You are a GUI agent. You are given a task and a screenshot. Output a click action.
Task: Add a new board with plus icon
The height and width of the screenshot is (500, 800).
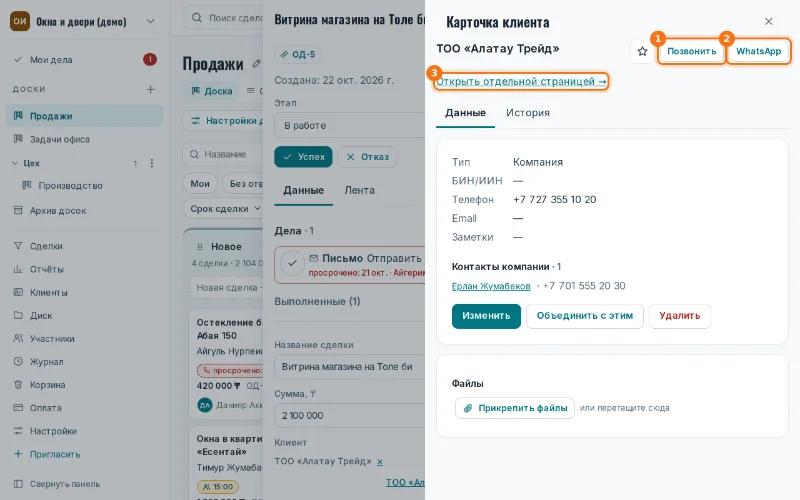pyautogui.click(x=151, y=89)
